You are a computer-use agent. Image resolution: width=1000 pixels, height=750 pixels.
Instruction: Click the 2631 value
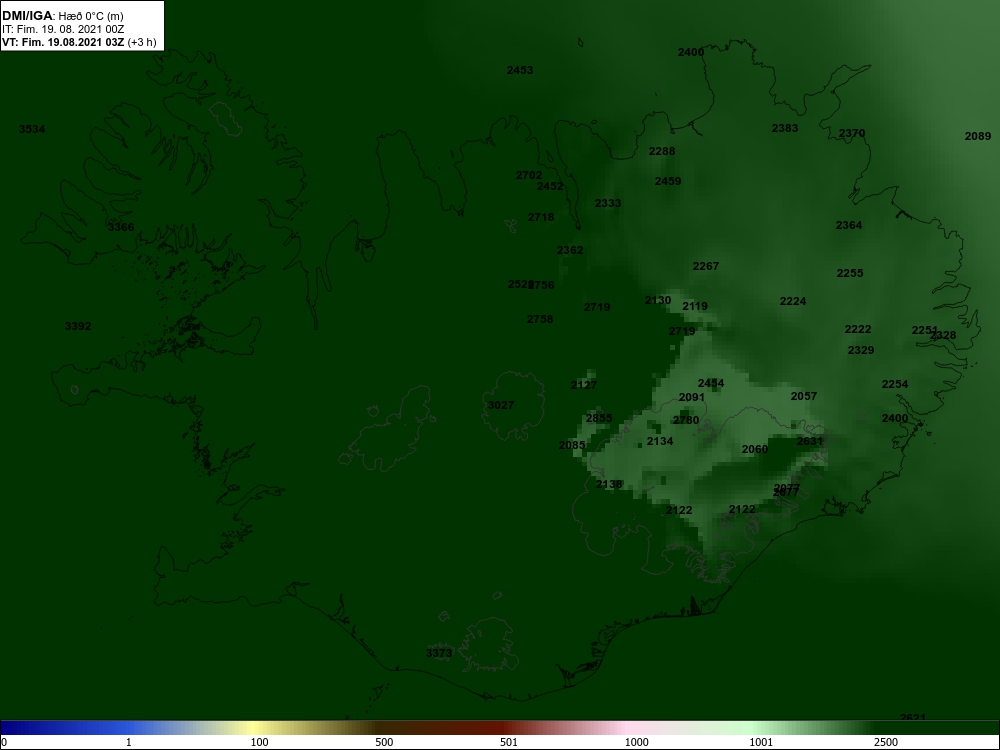809,442
